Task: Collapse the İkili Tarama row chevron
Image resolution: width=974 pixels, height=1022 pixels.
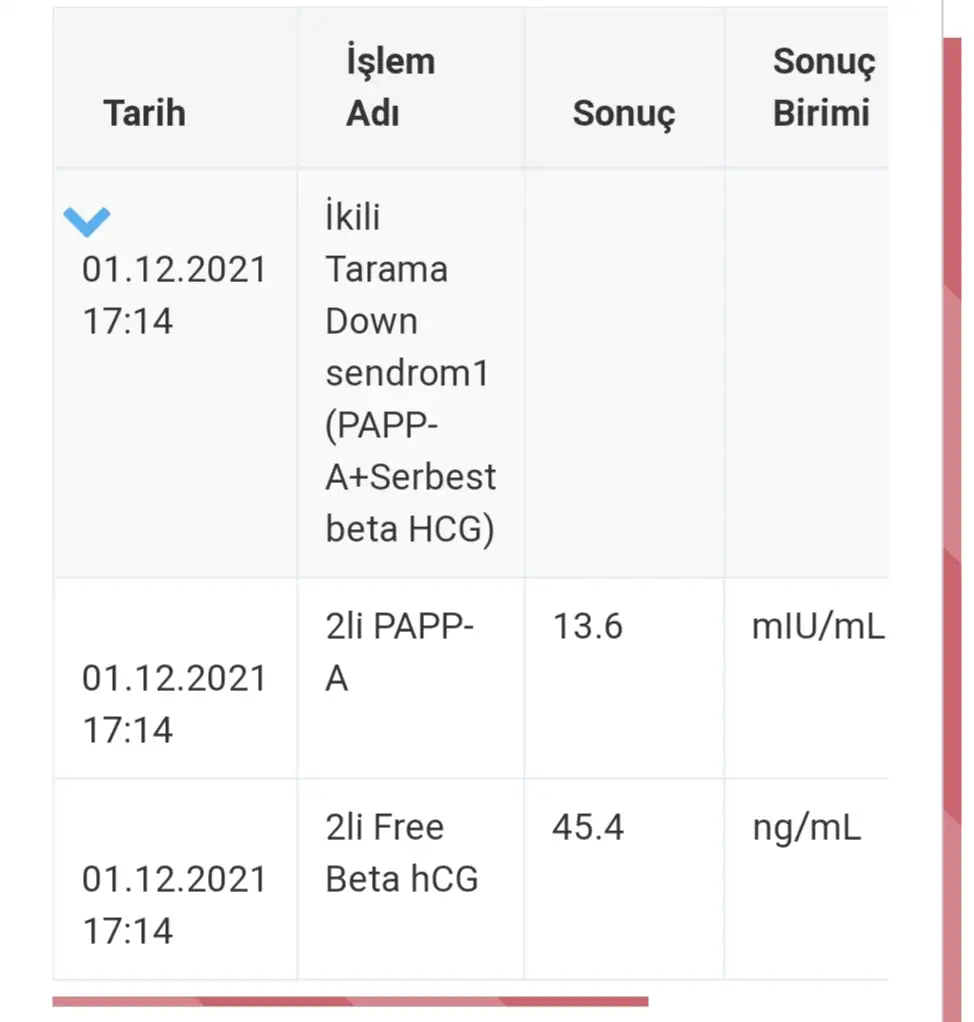Action: coord(87,221)
